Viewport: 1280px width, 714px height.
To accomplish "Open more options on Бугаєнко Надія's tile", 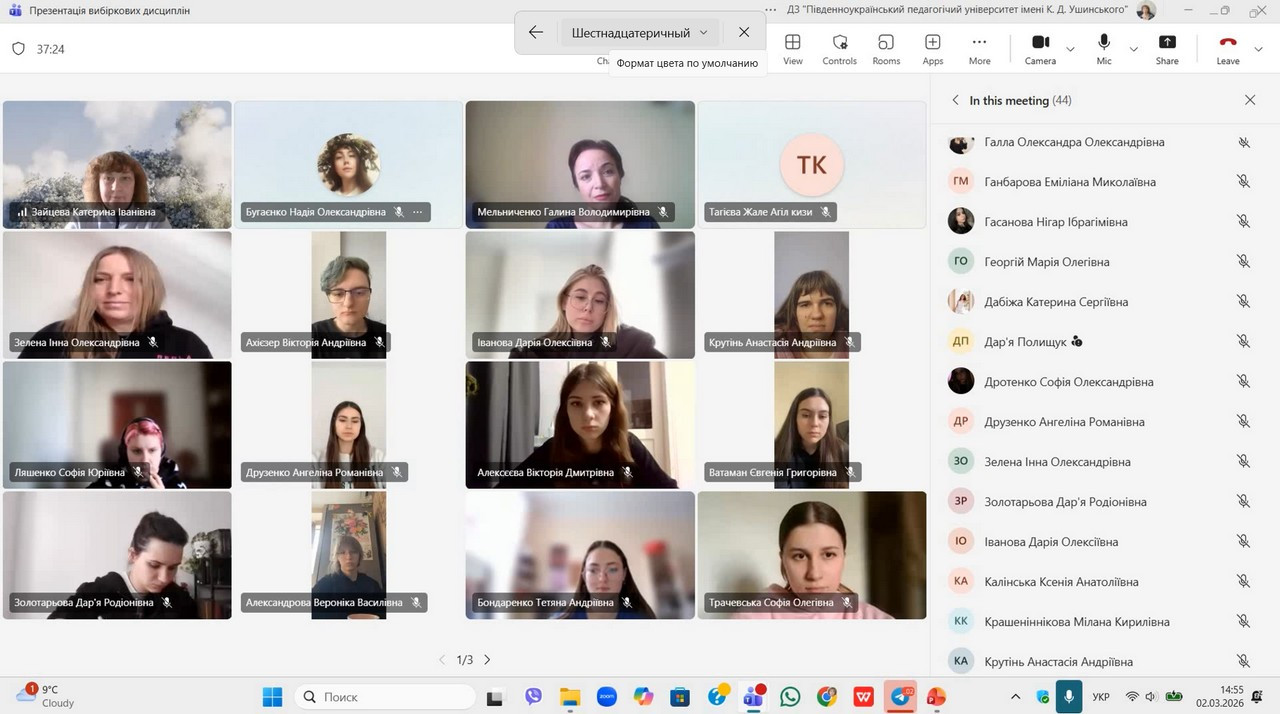I will [418, 212].
